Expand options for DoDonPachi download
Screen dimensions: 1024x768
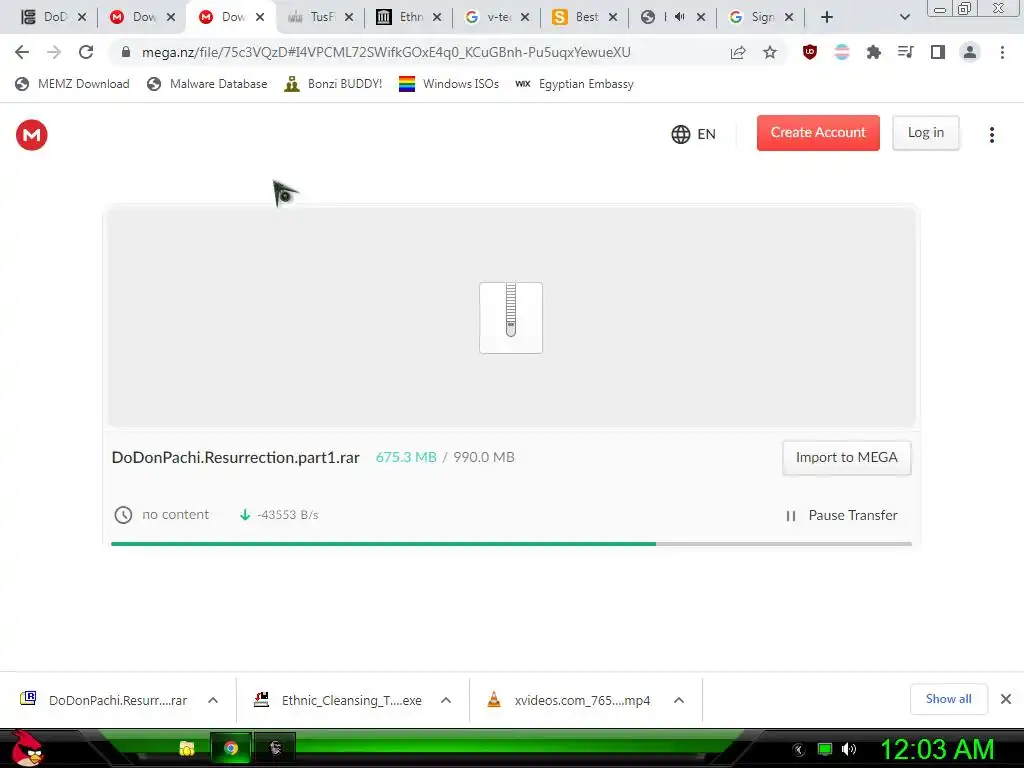pyautogui.click(x=213, y=700)
